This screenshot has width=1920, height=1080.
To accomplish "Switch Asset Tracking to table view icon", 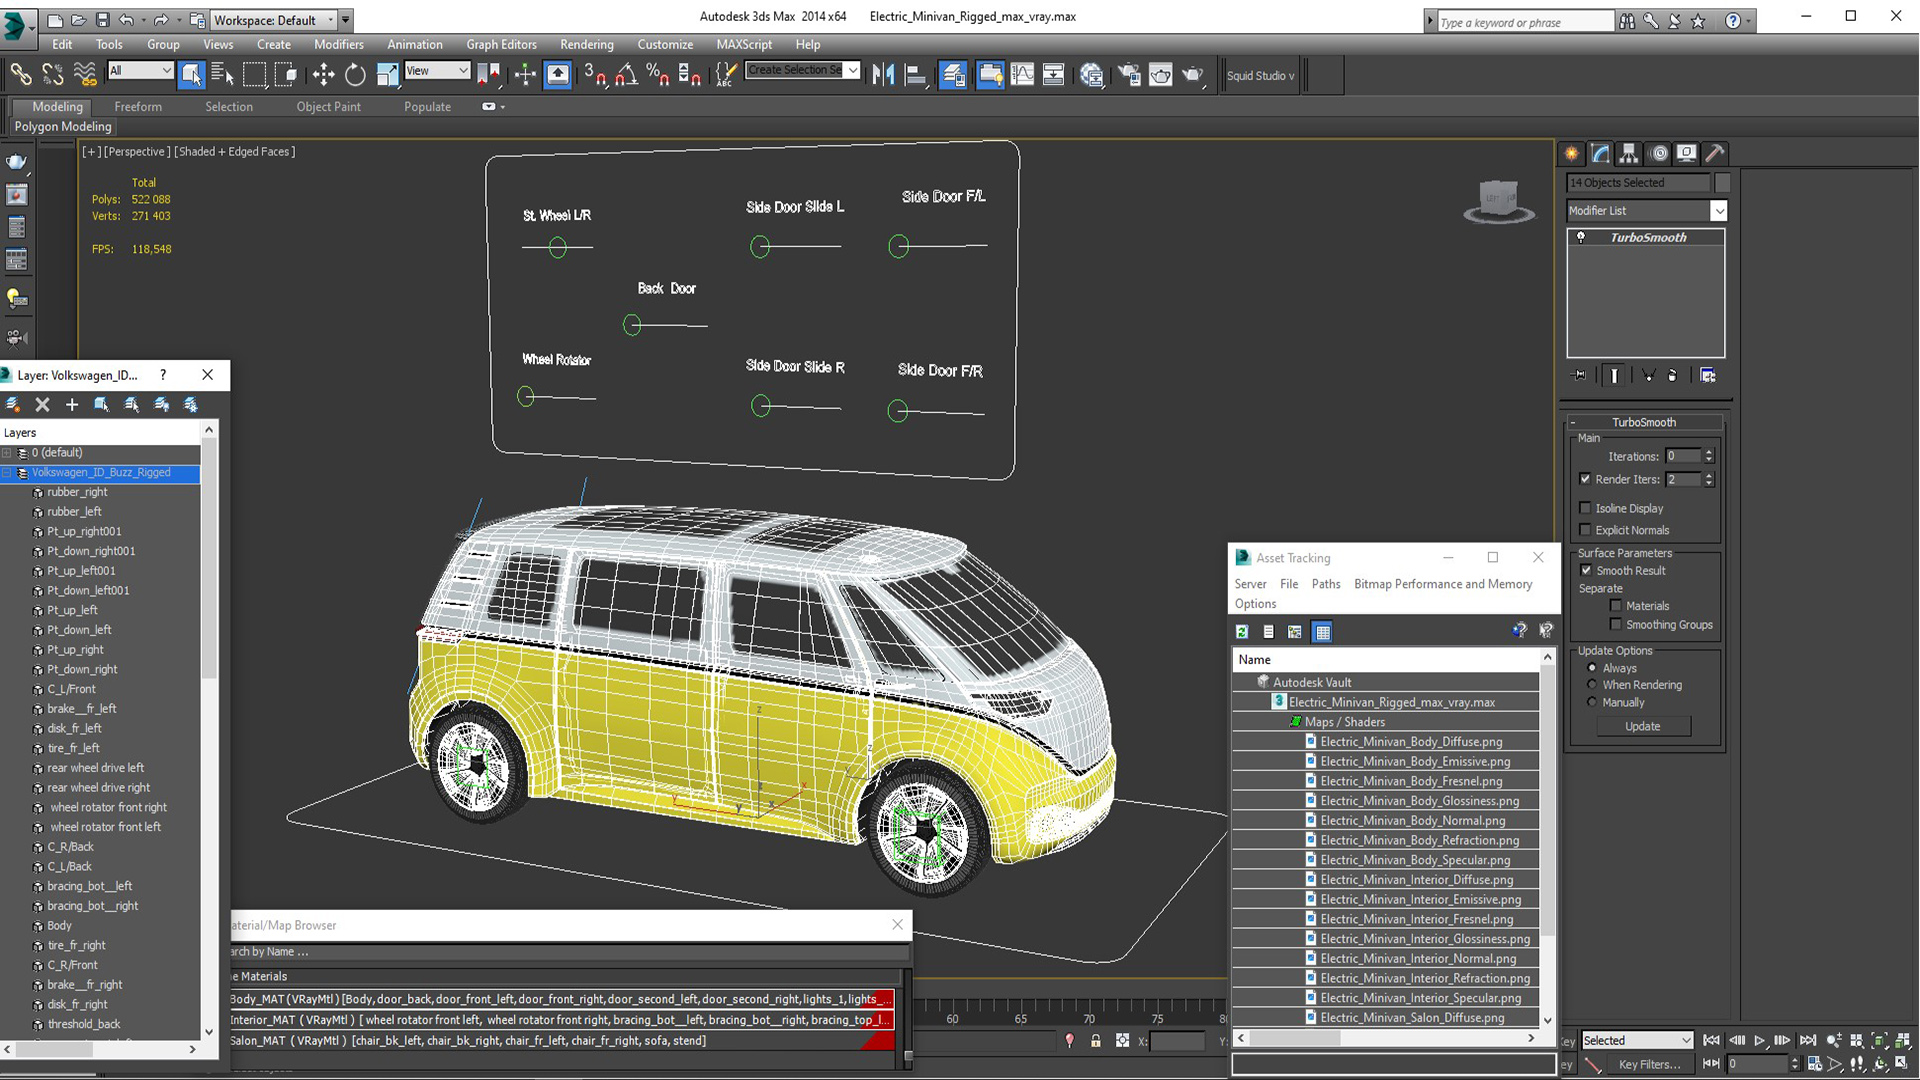I will click(1323, 632).
